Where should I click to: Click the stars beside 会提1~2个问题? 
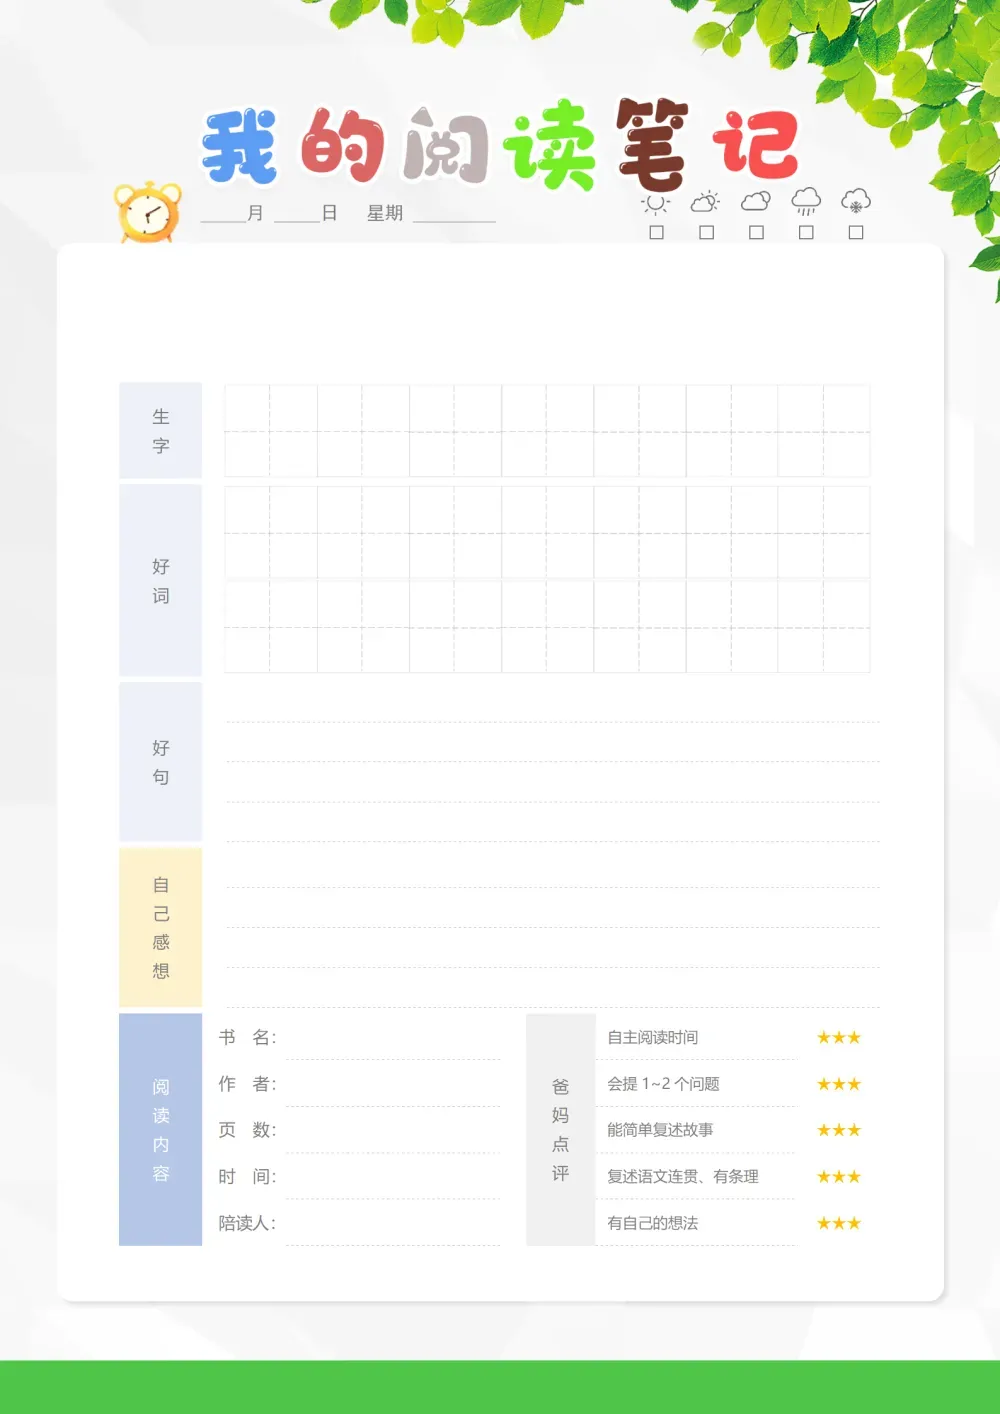[x=839, y=1084]
